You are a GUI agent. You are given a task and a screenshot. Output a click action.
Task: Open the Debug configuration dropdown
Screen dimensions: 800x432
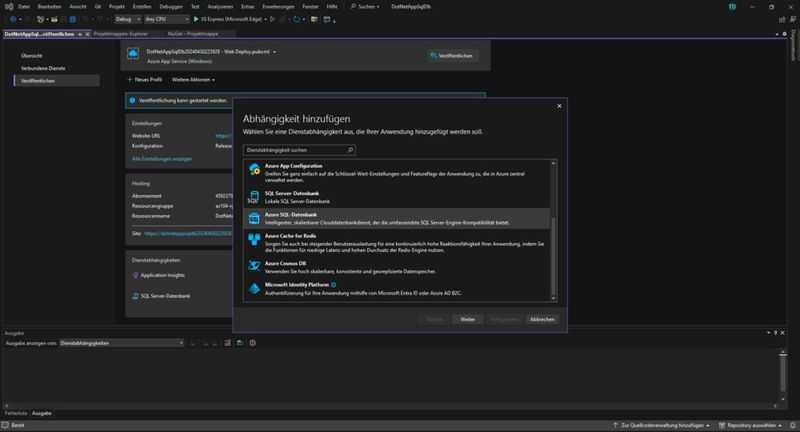click(128, 19)
